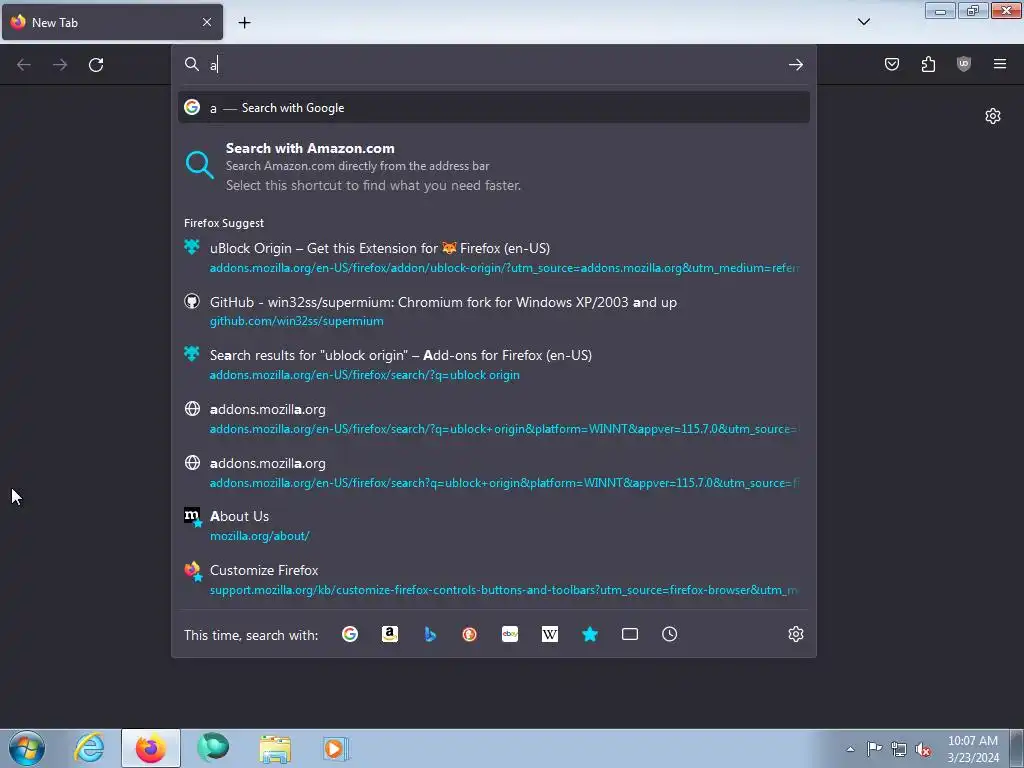Open 'Search results for ublock origin' suggestion

494,364
